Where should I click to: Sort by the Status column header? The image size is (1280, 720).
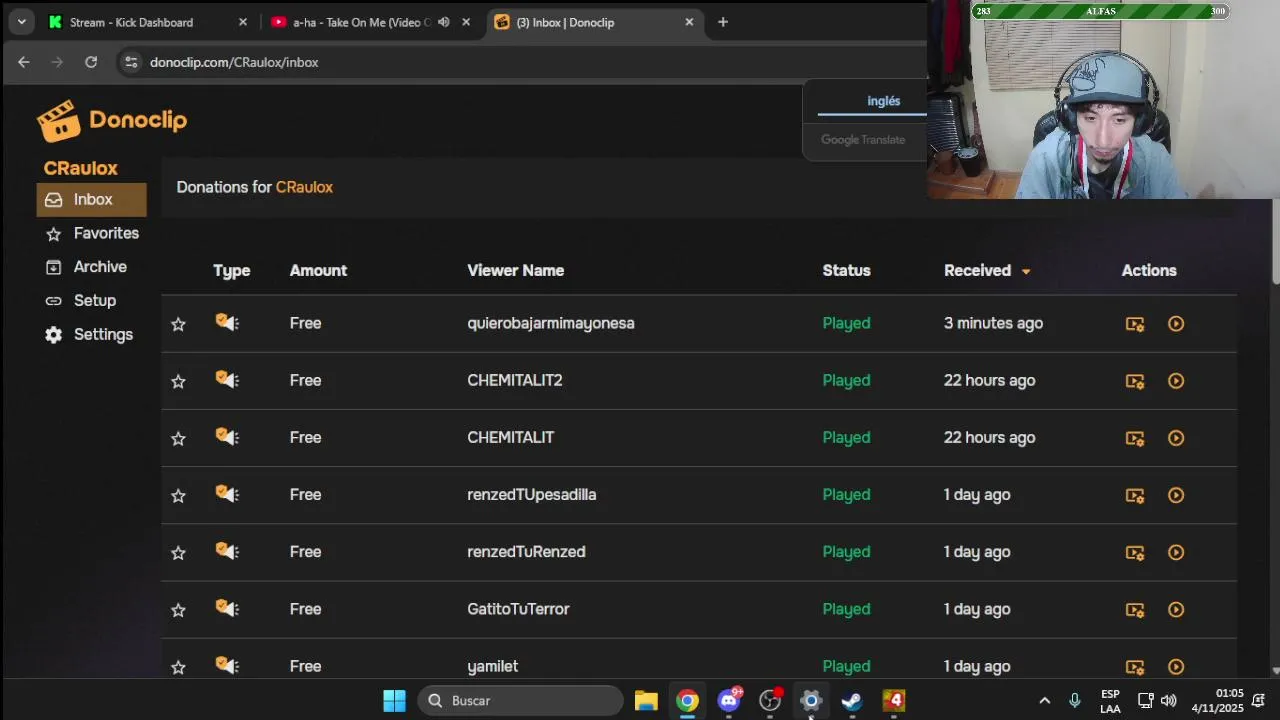click(x=846, y=271)
